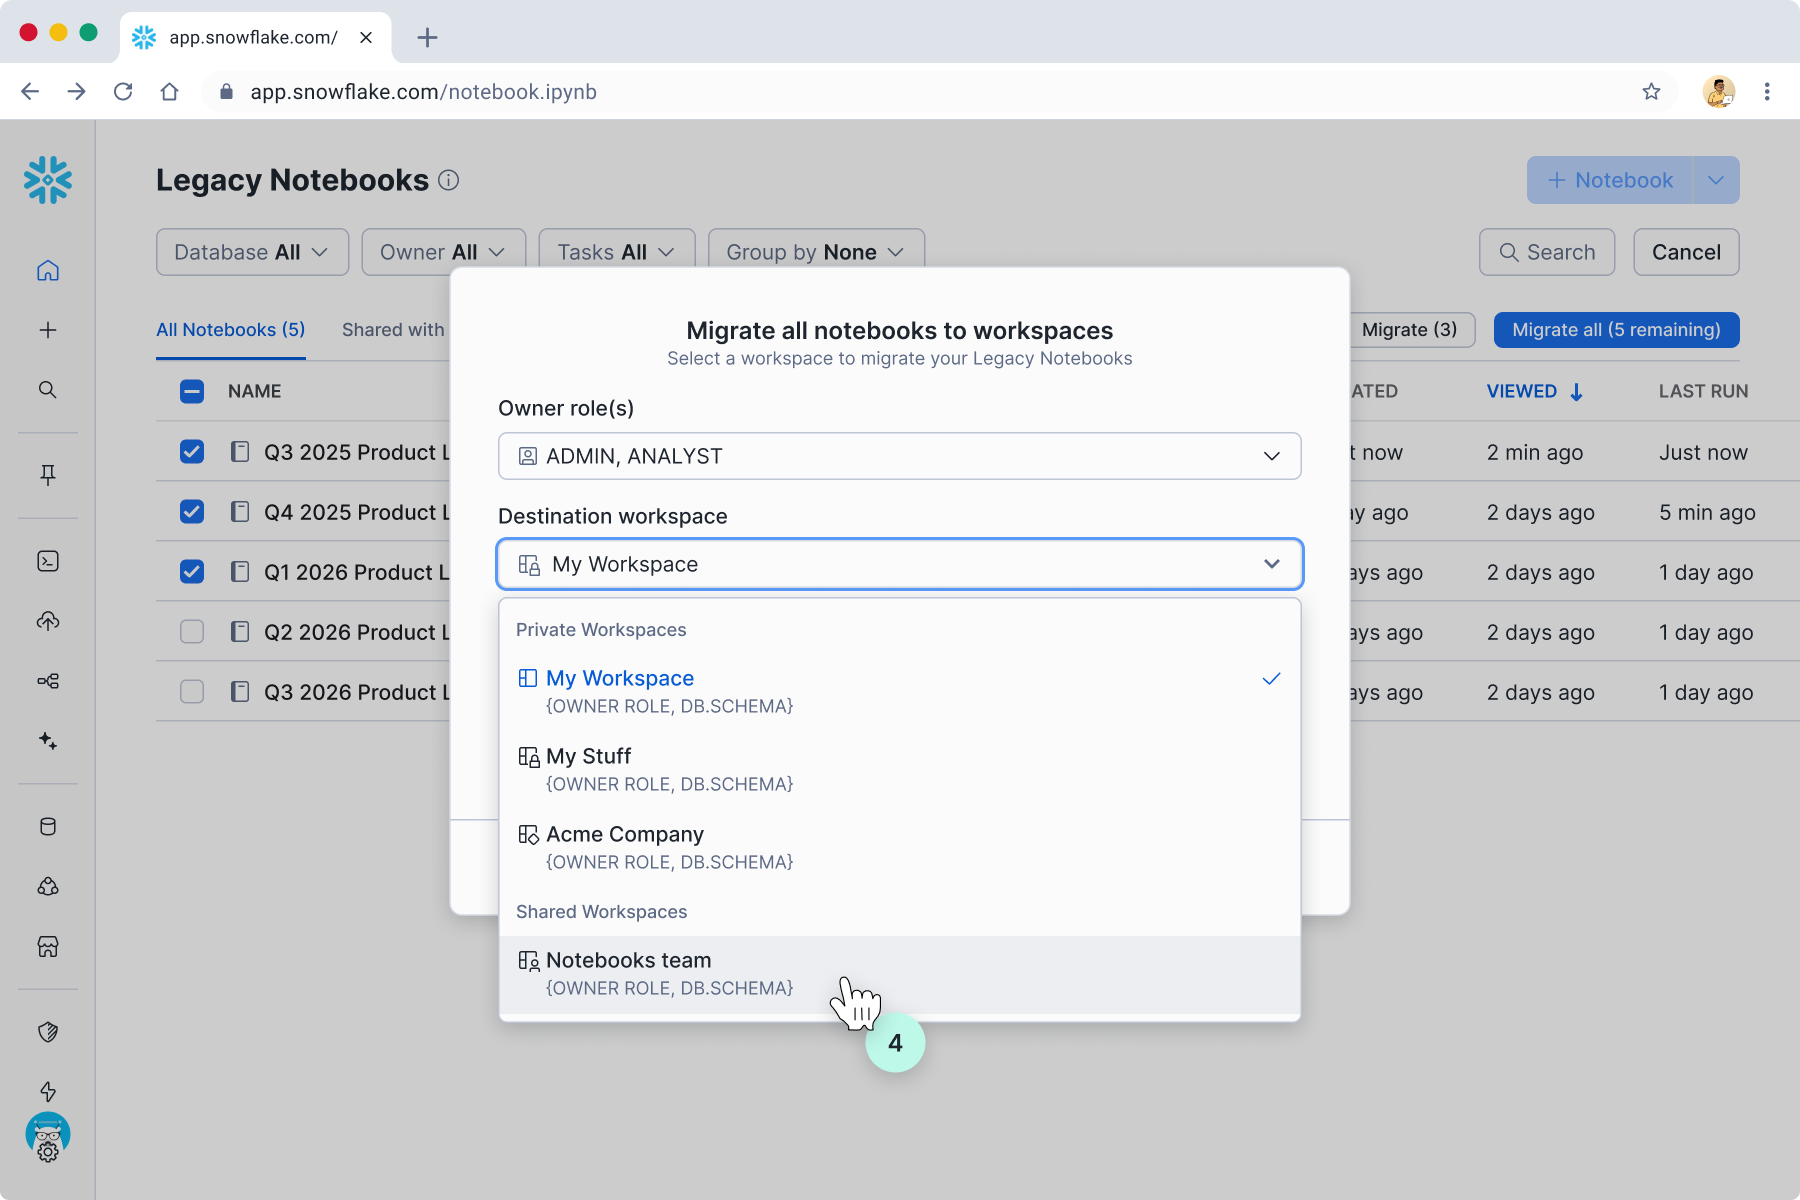Select My Workspace from the workspace list
1800x1200 pixels.
point(900,691)
